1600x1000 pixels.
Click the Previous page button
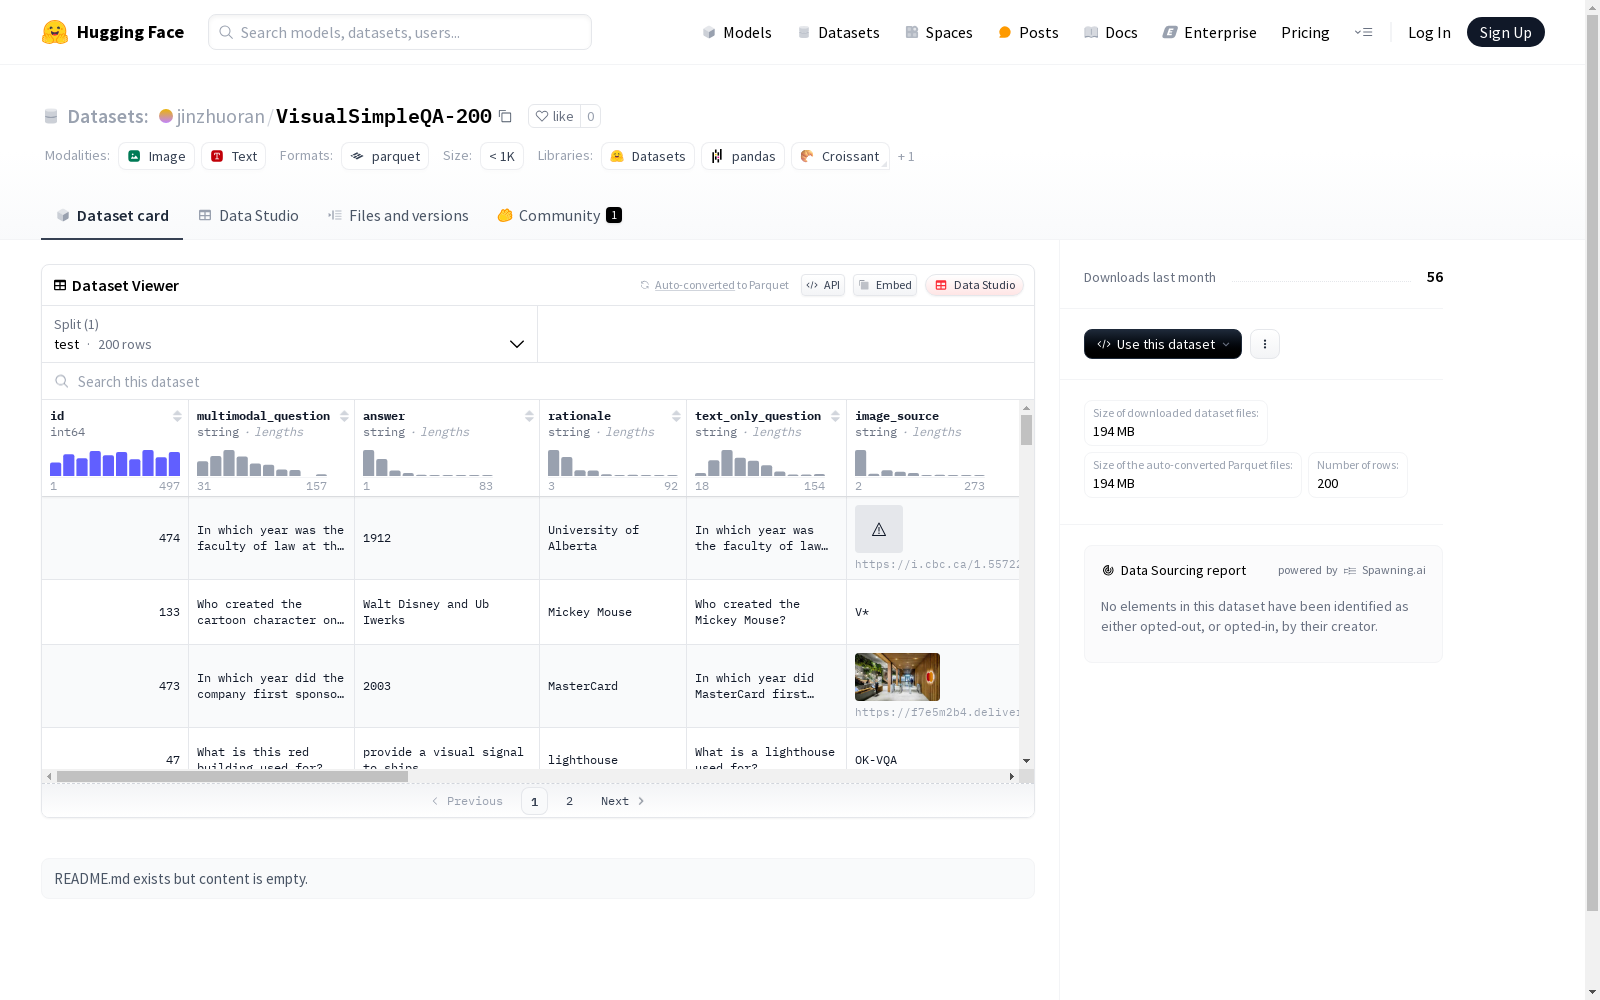467,801
